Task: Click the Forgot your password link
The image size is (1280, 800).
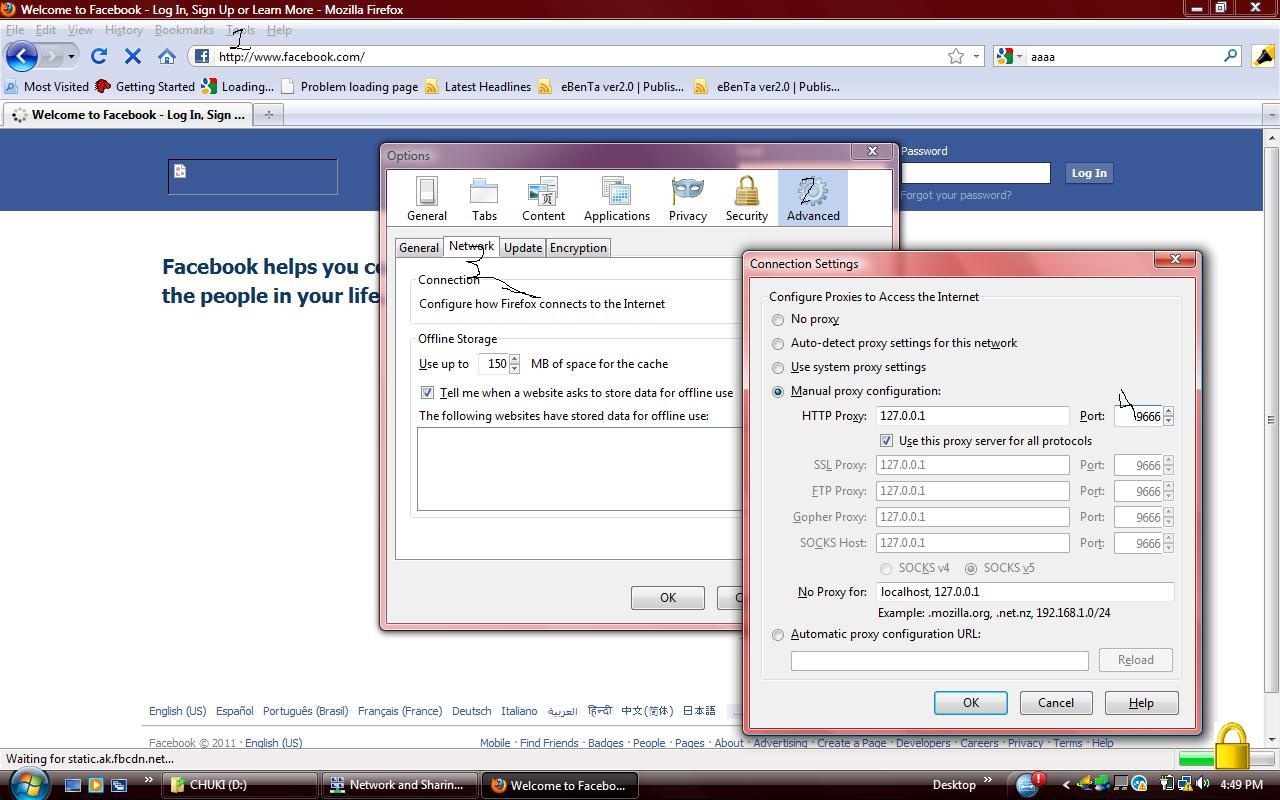Action: coord(956,195)
